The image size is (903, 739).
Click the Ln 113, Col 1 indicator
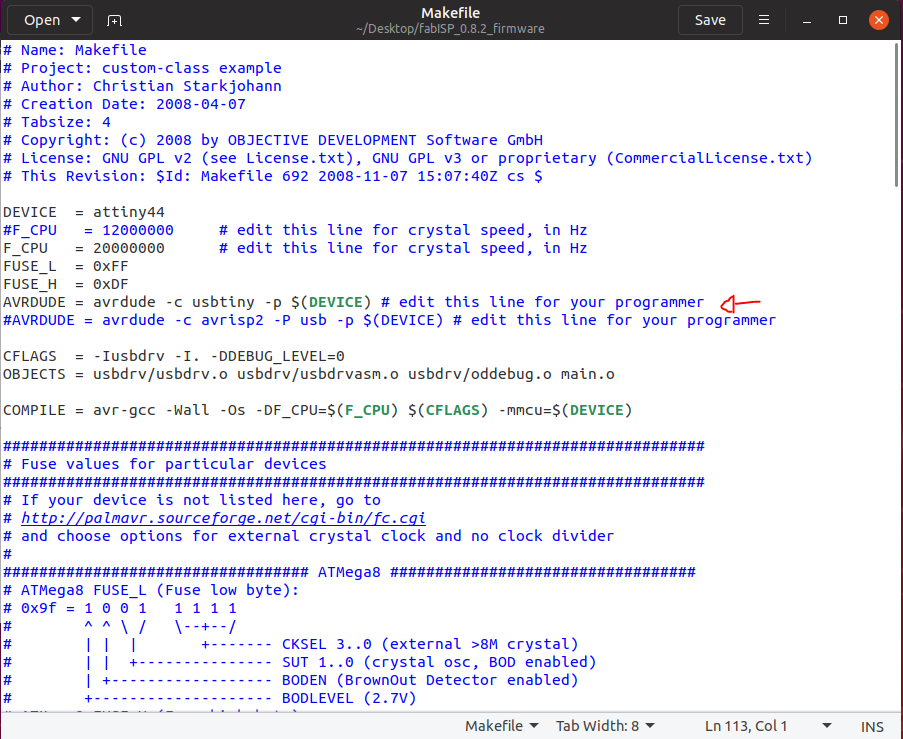pos(746,726)
